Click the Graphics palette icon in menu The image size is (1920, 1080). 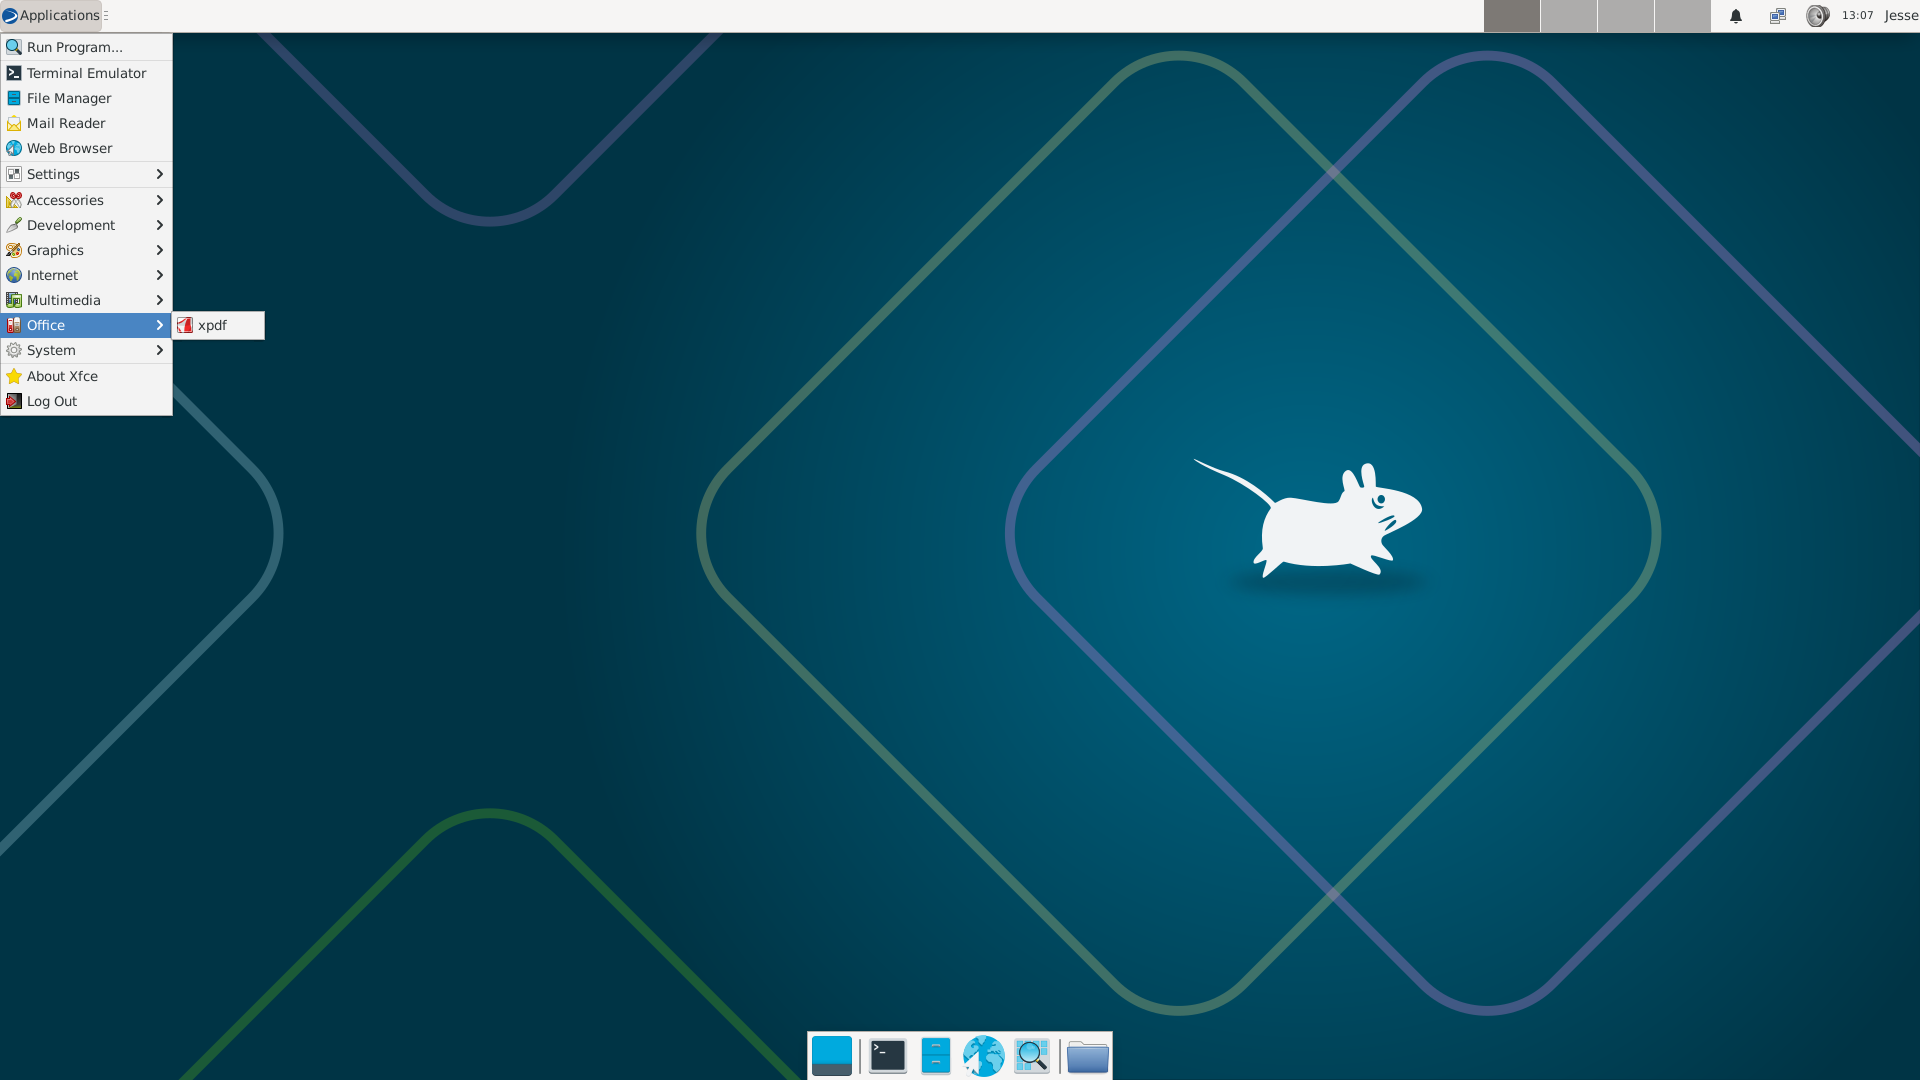point(14,250)
